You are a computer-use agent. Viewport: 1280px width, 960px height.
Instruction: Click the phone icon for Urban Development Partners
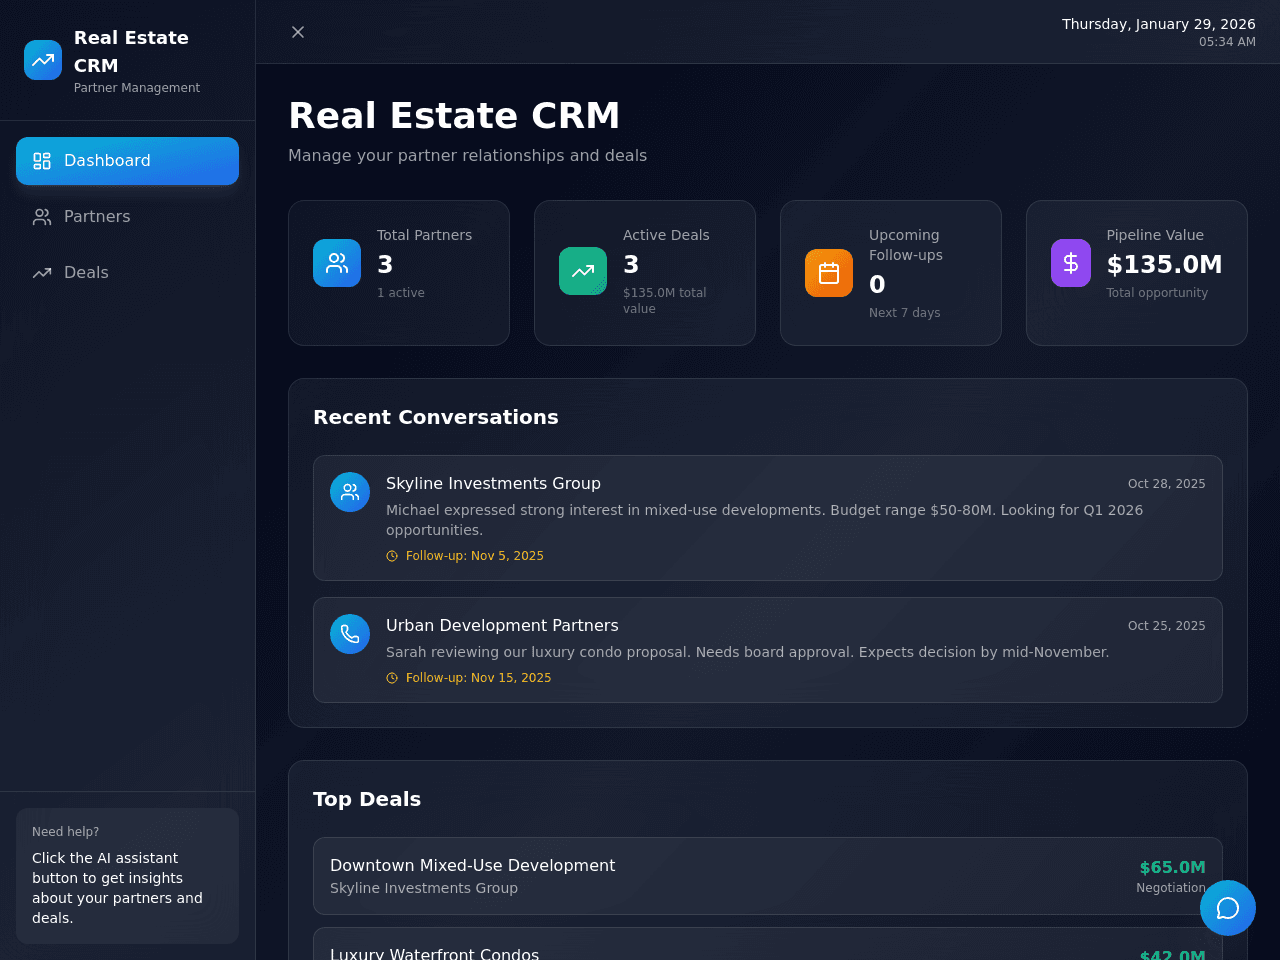tap(350, 634)
